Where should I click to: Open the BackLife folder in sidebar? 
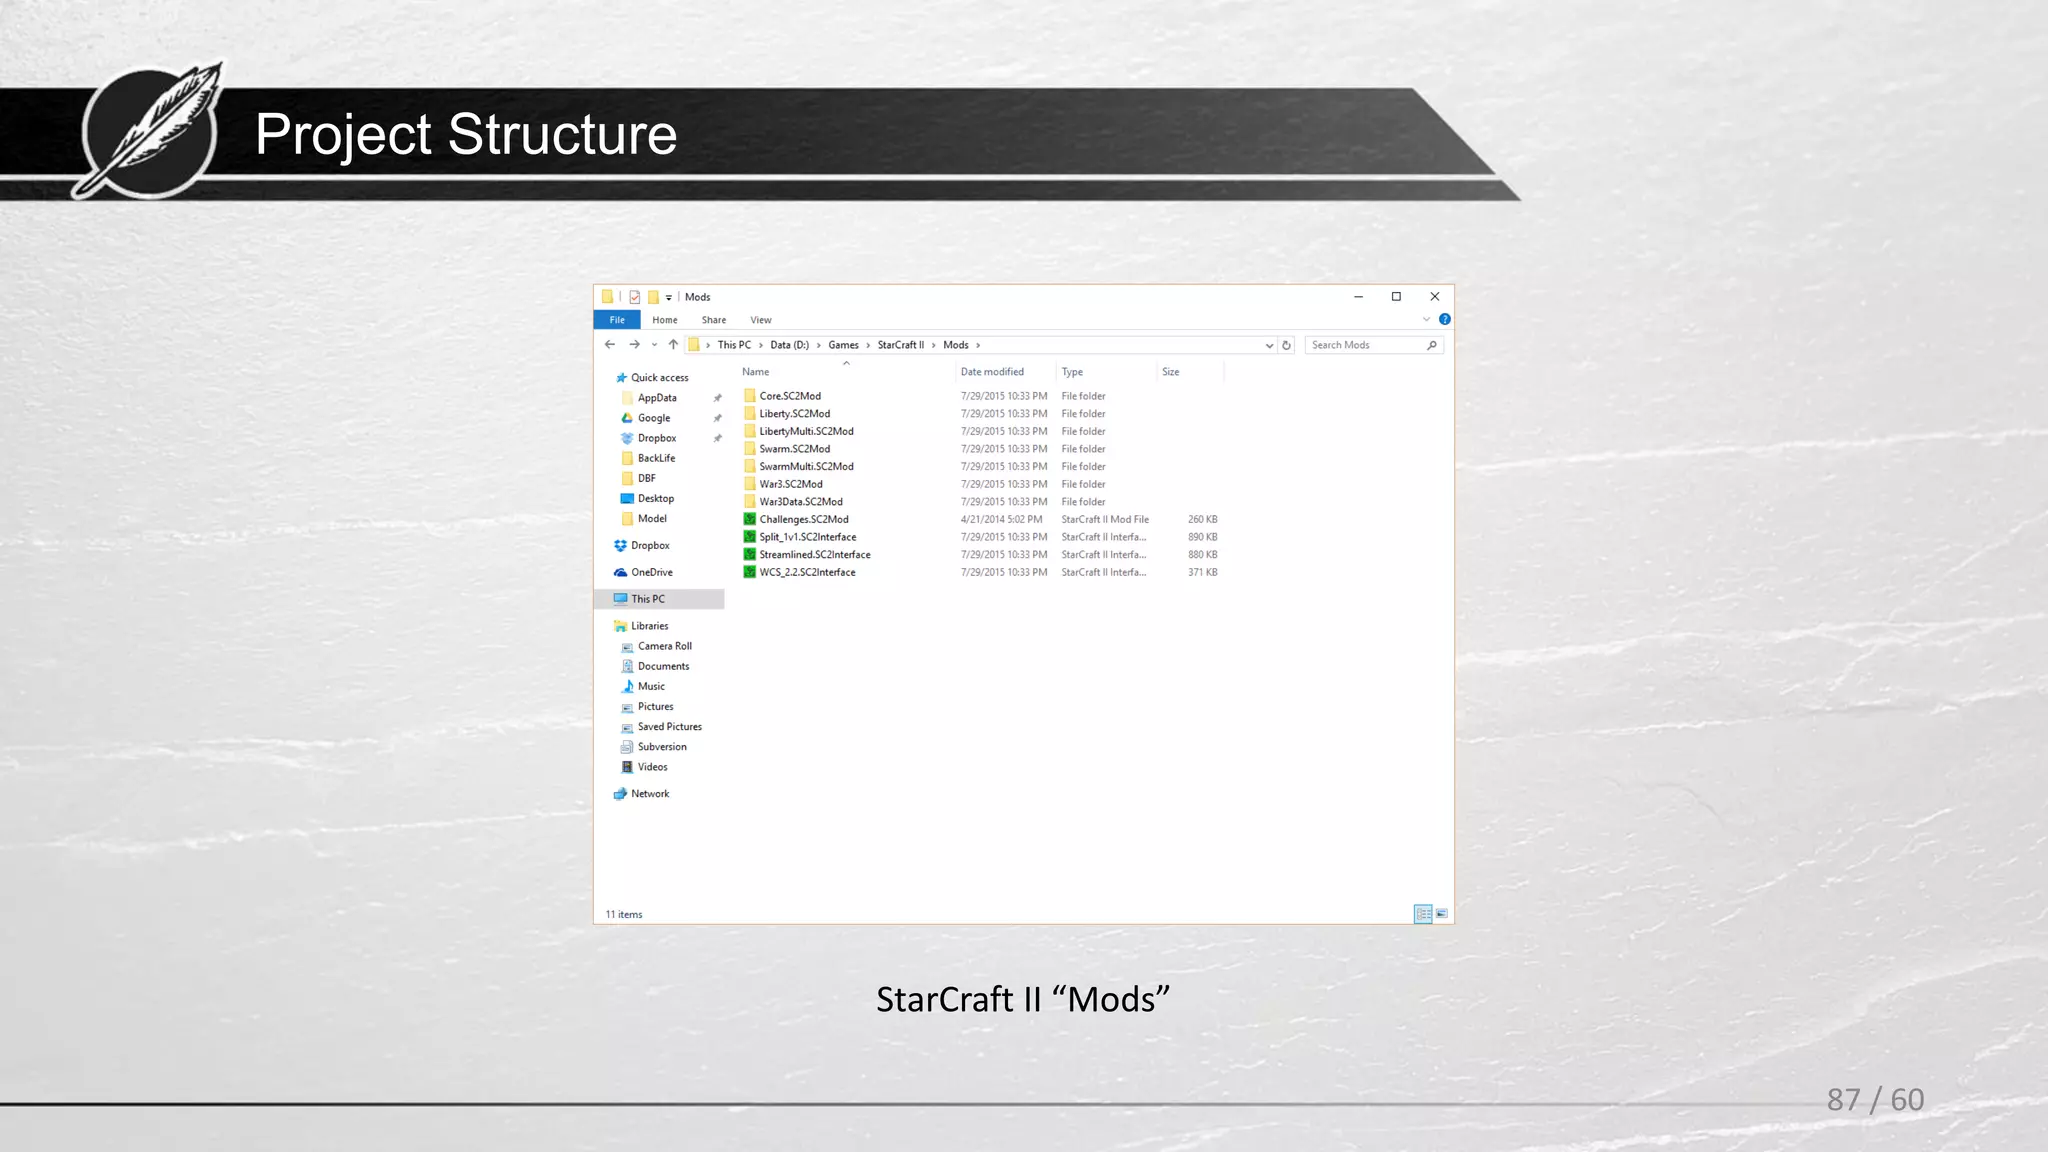coord(656,458)
